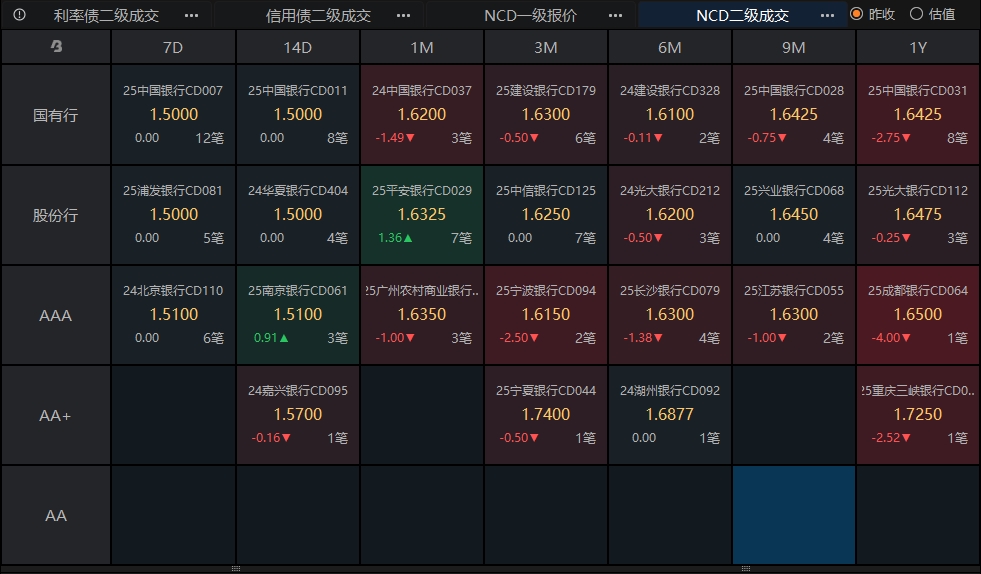Select the 估值 radio option
The height and width of the screenshot is (574, 981).
click(x=932, y=14)
